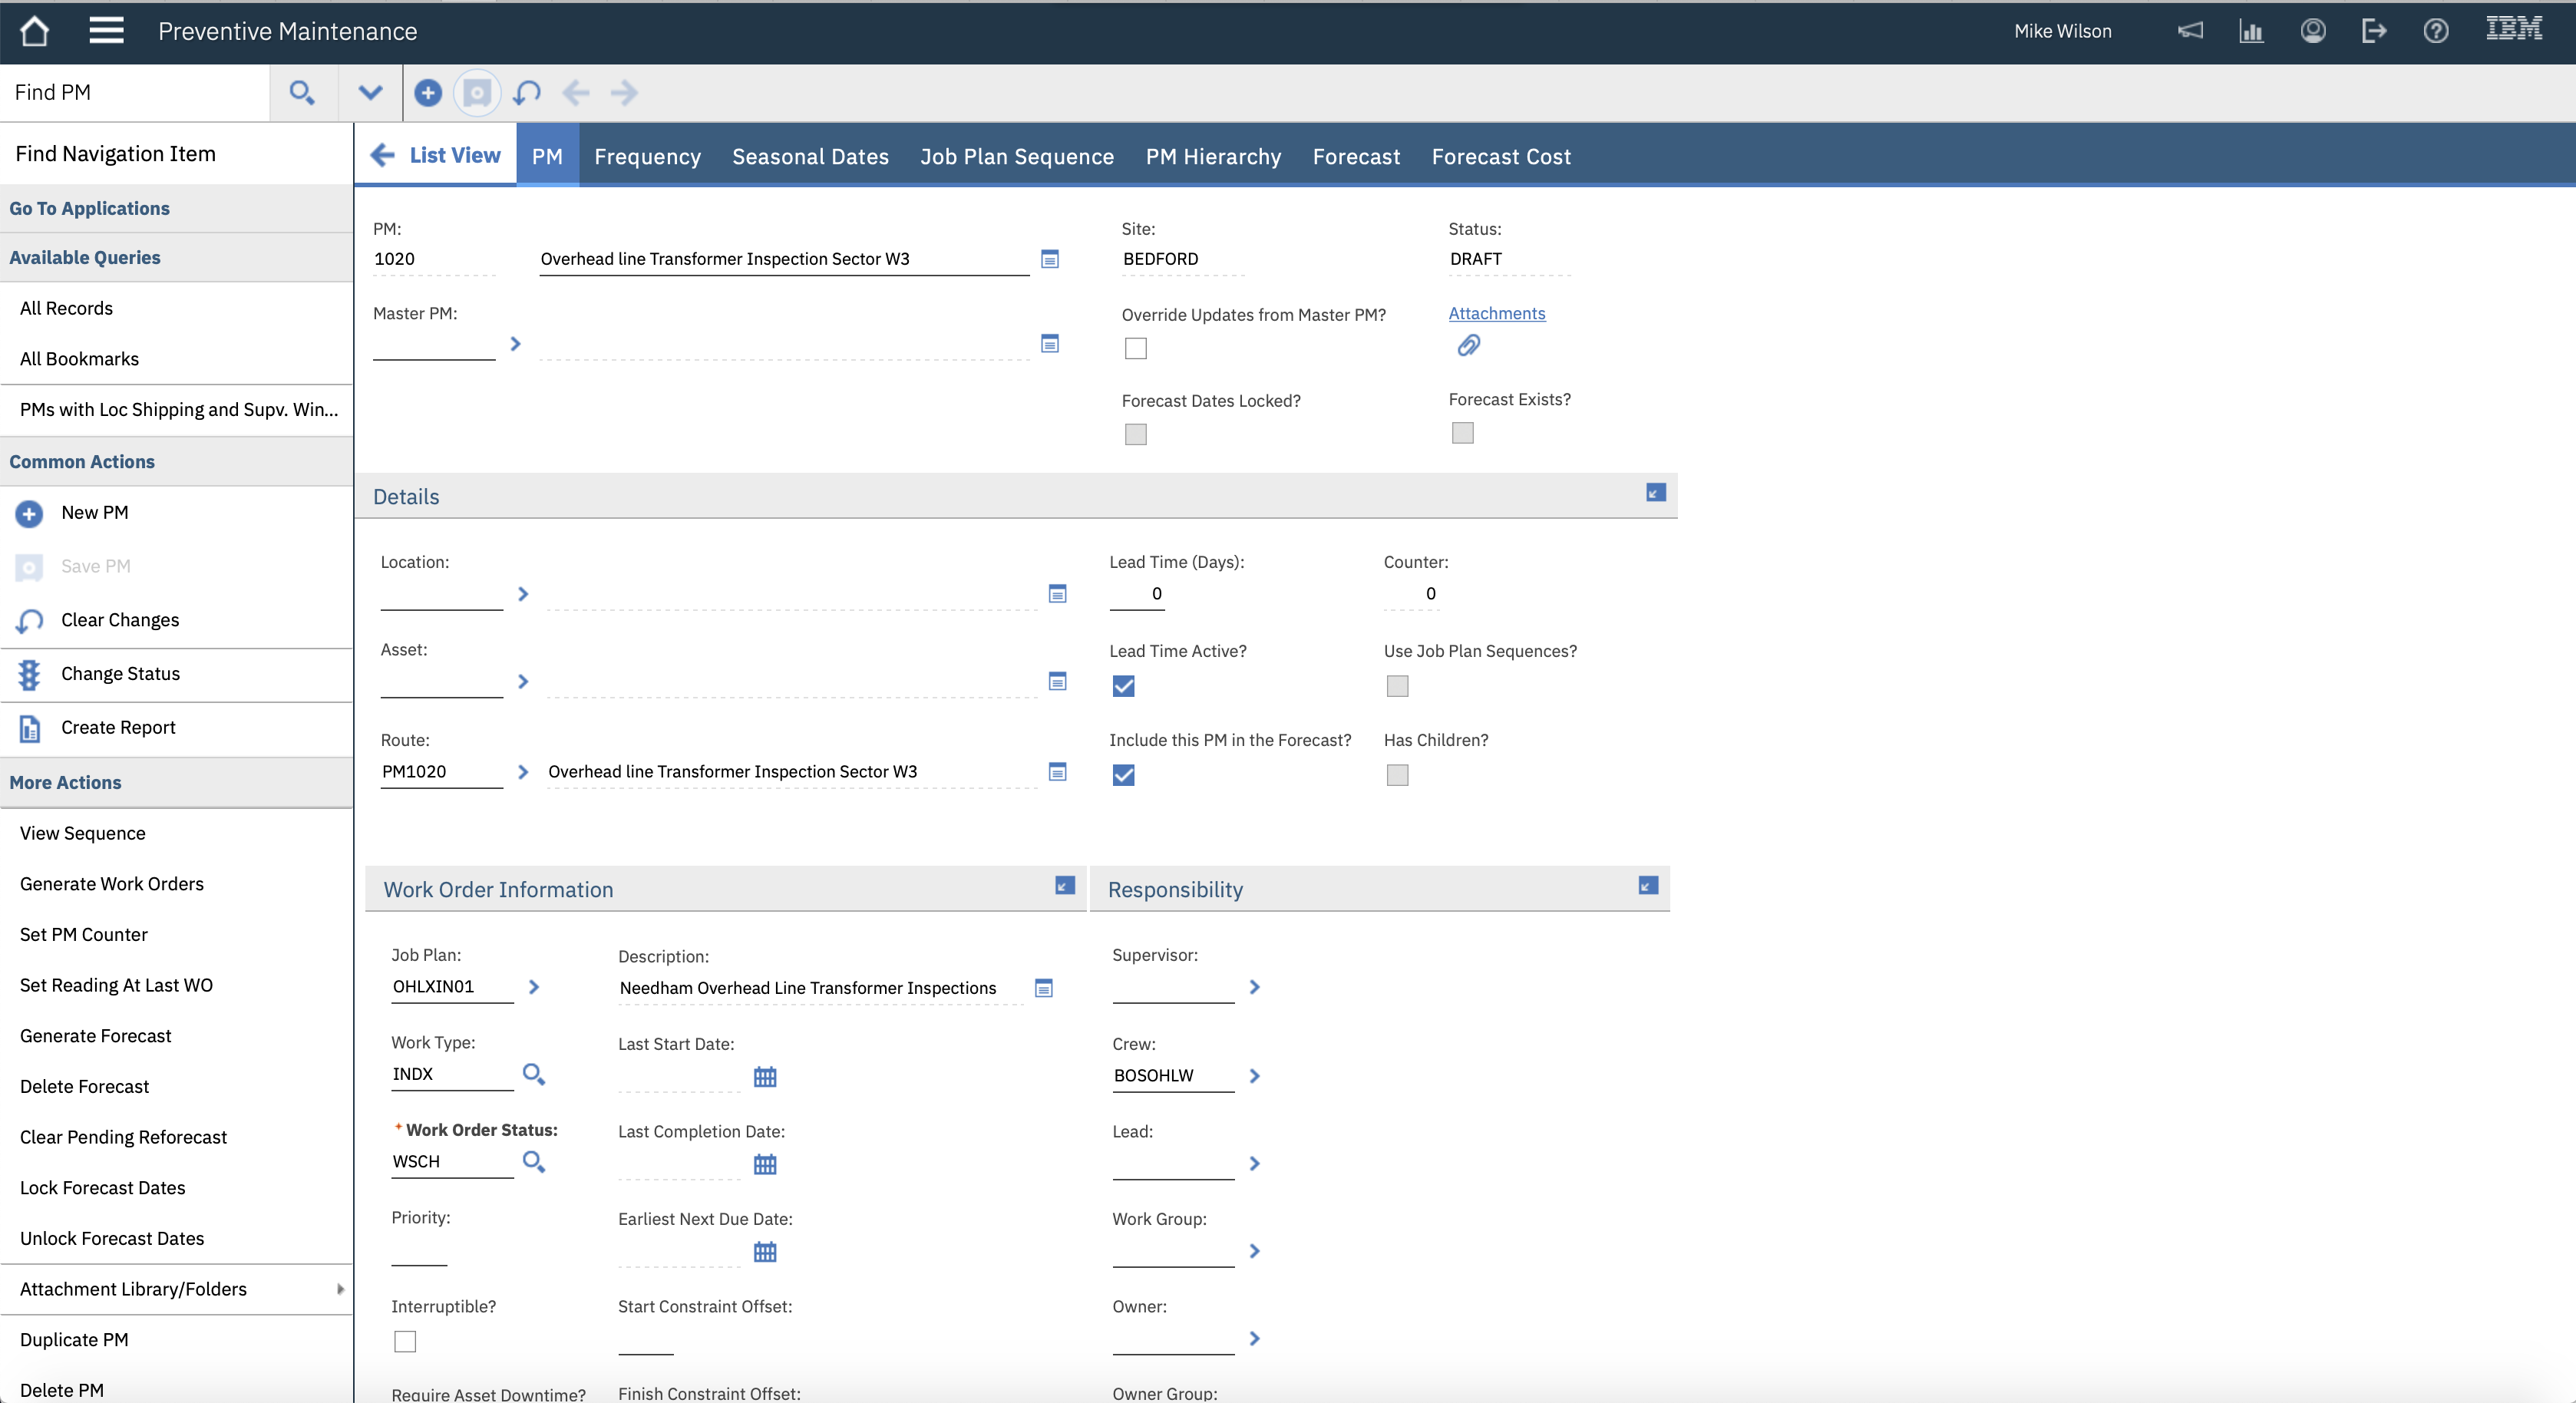The image size is (2576, 1403).
Task: Open Crew field detail menu chevron
Action: [x=1255, y=1076]
